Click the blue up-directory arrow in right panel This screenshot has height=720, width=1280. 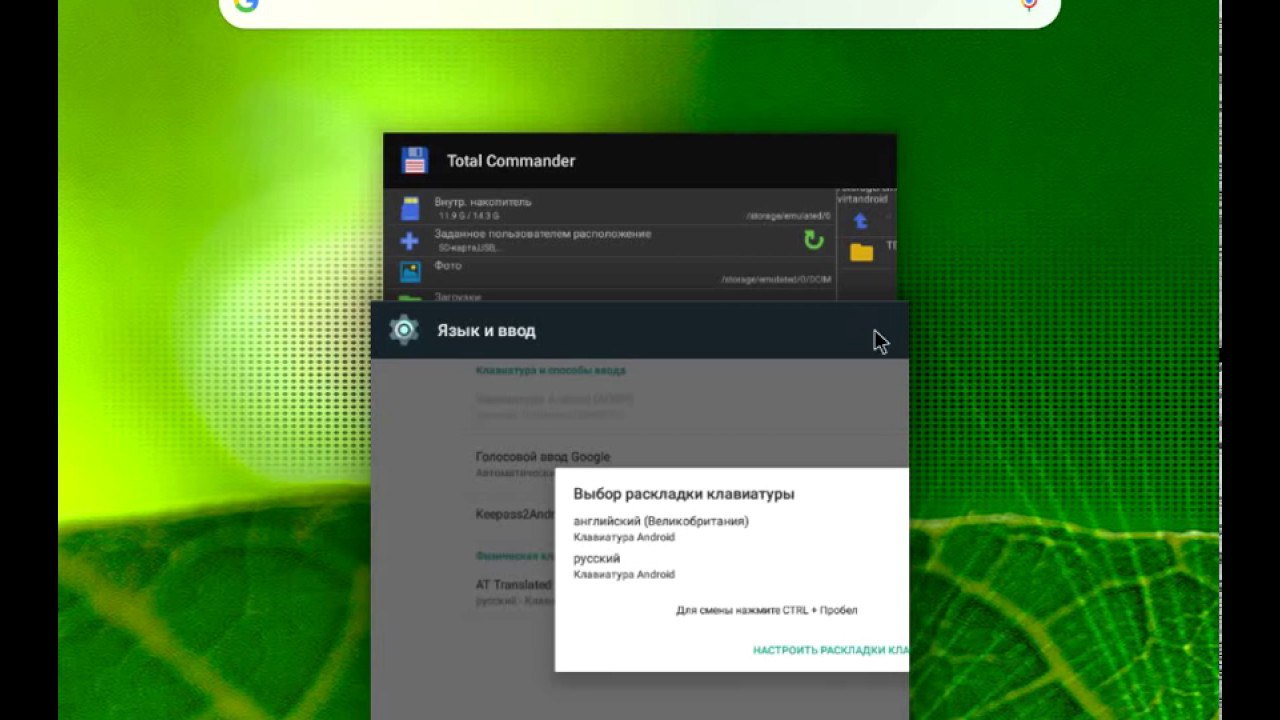(x=860, y=220)
